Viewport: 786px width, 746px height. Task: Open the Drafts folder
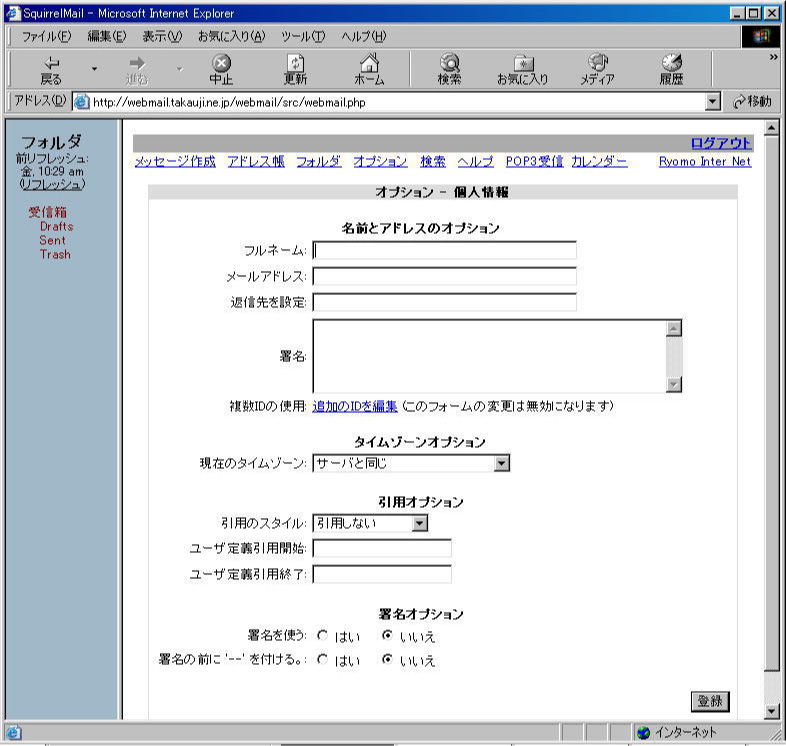point(57,227)
